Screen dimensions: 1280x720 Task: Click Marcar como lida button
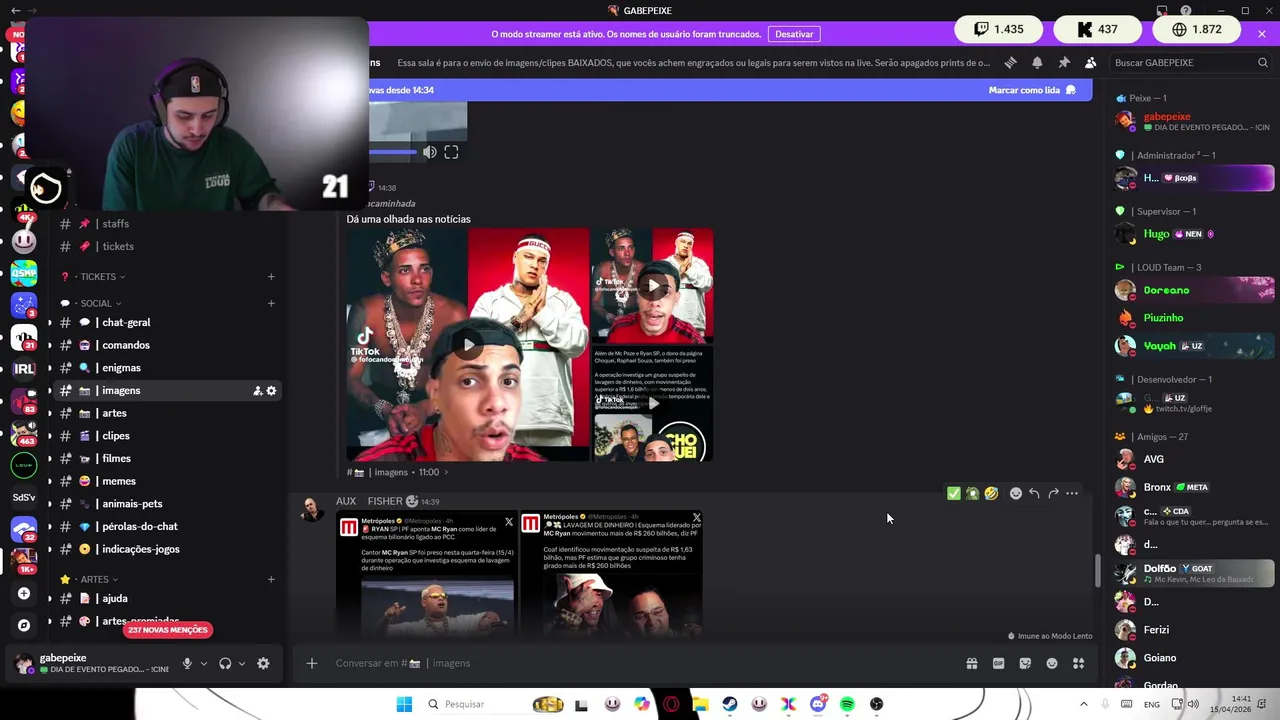[x=1032, y=90]
